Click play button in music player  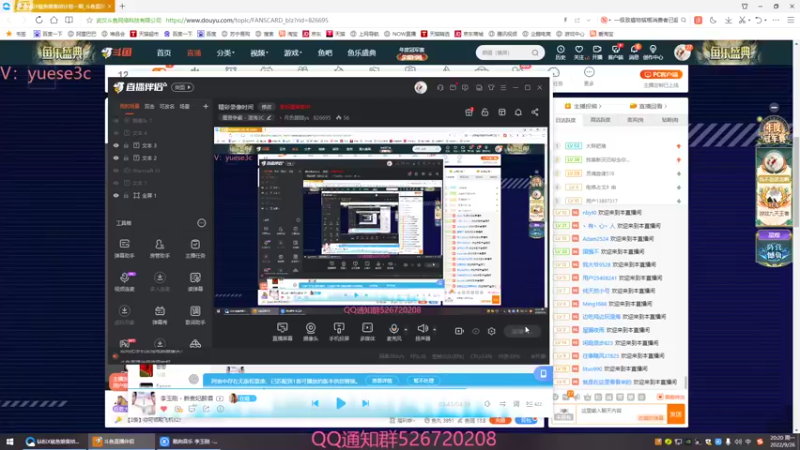340,404
